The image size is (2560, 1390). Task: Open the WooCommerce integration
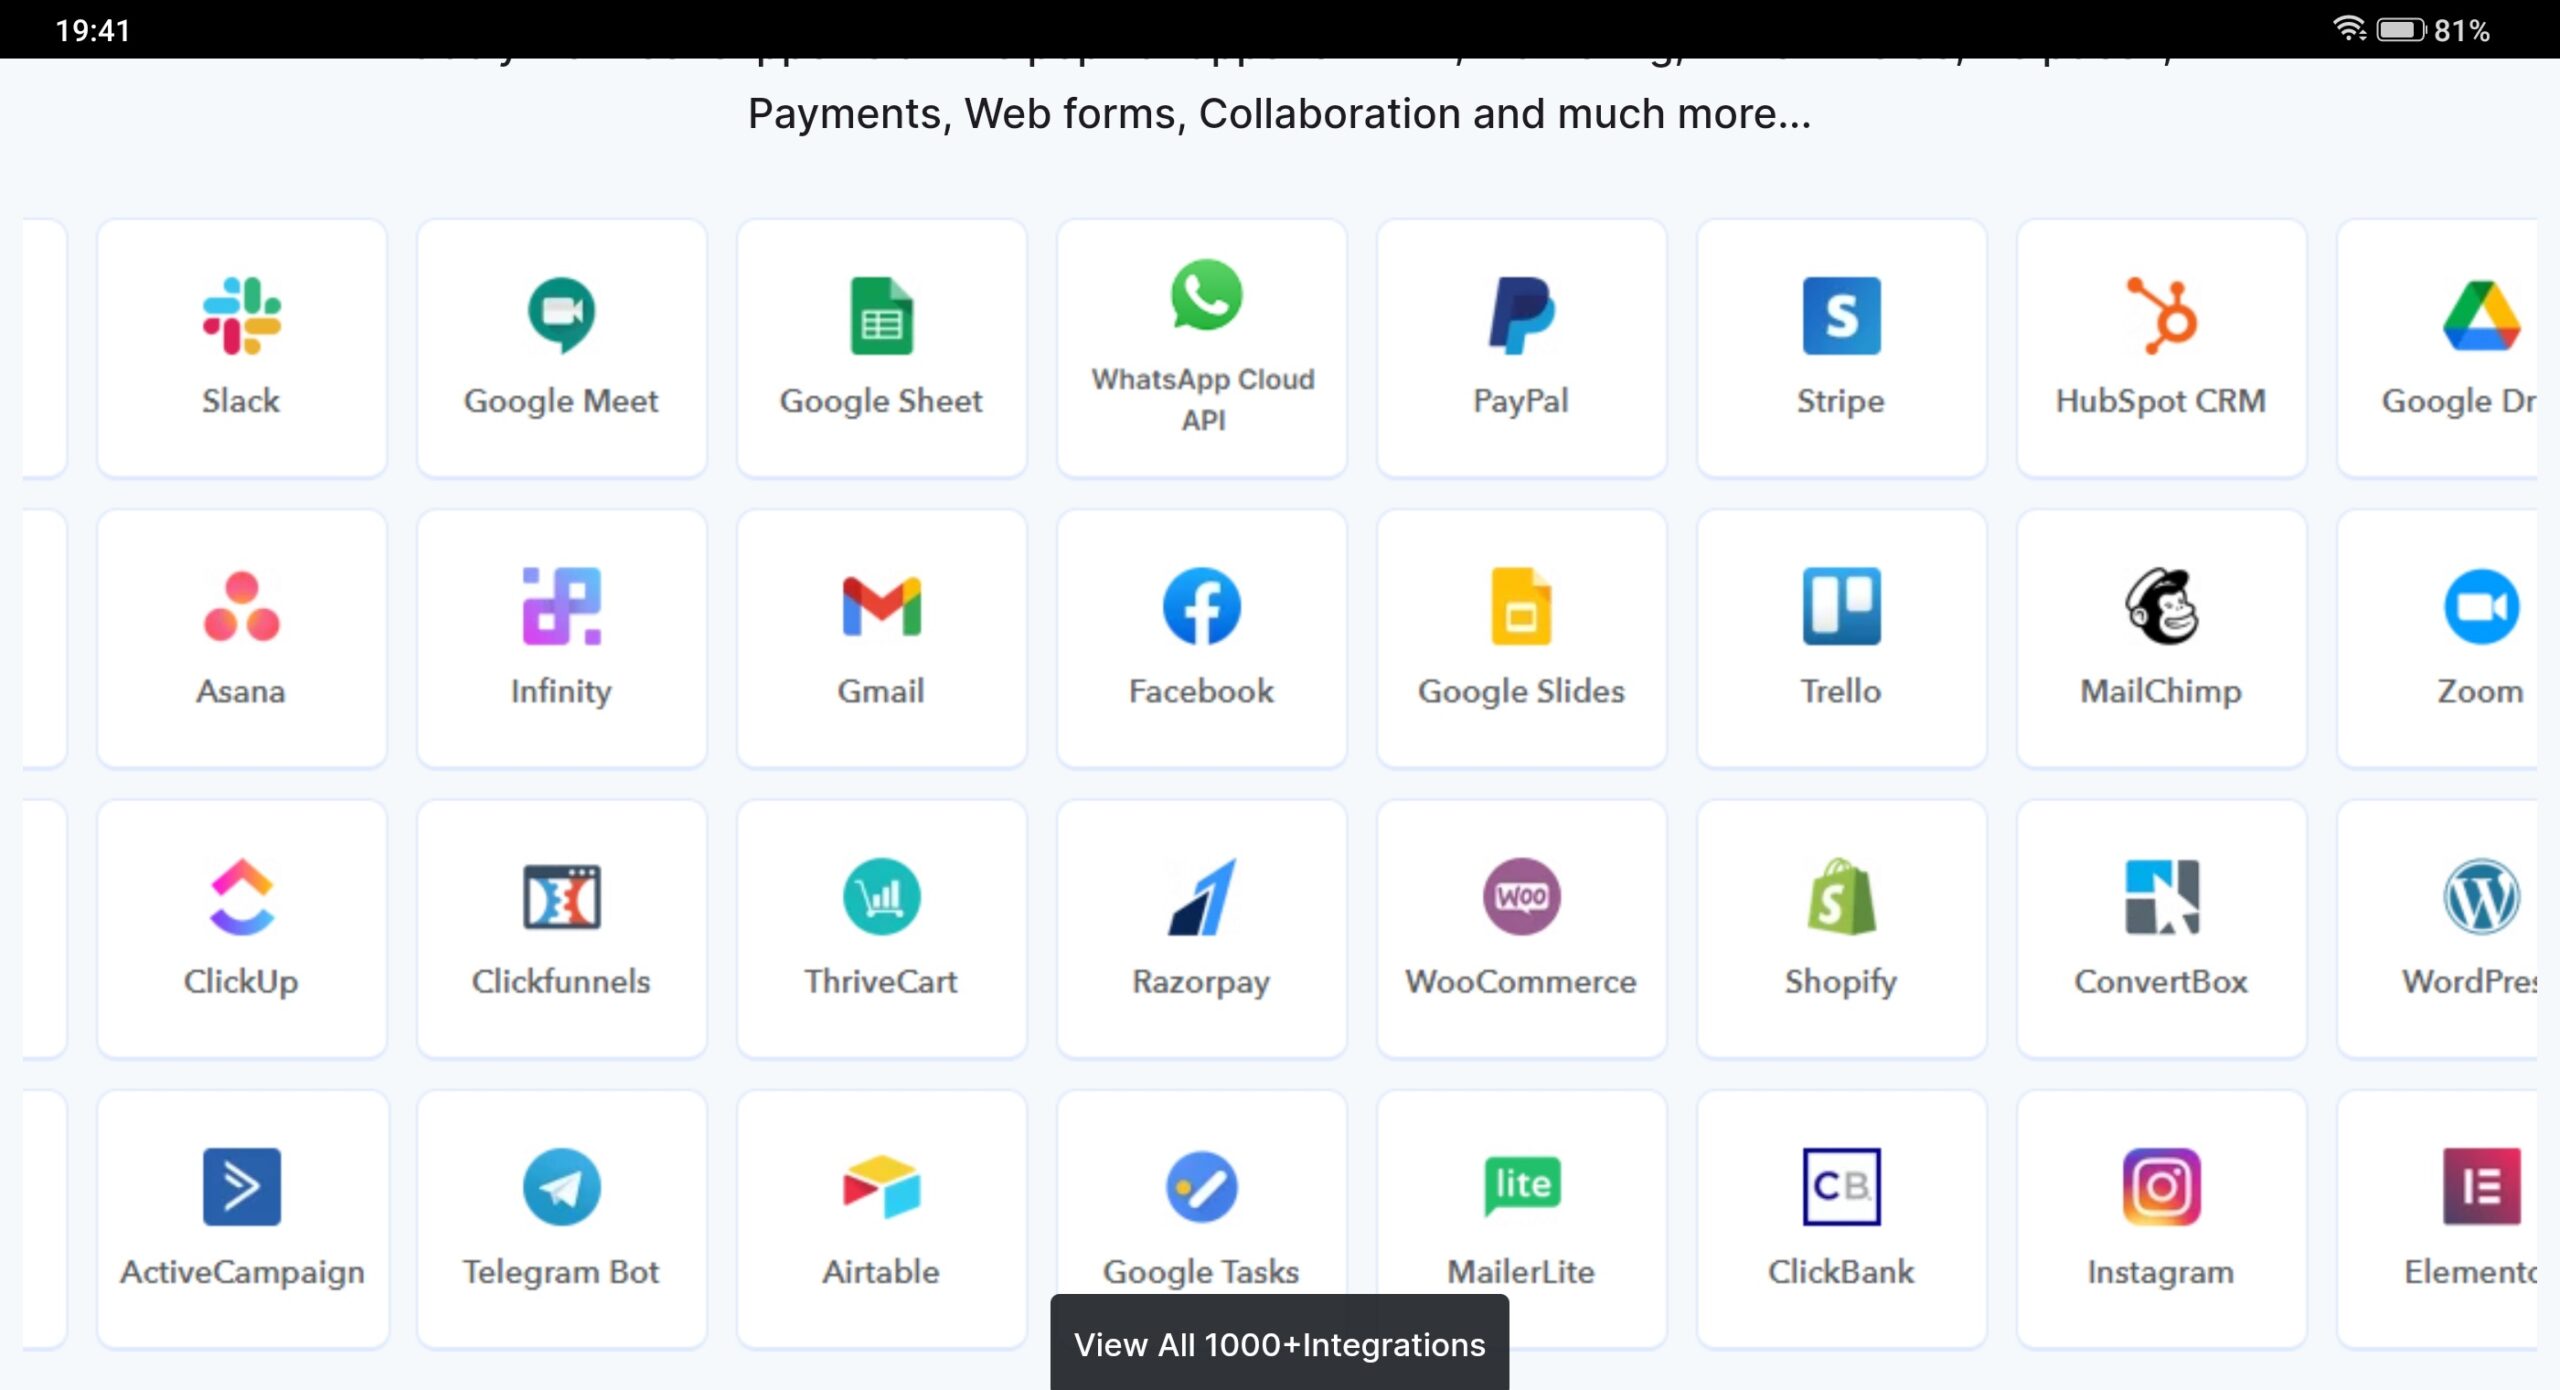(1522, 928)
